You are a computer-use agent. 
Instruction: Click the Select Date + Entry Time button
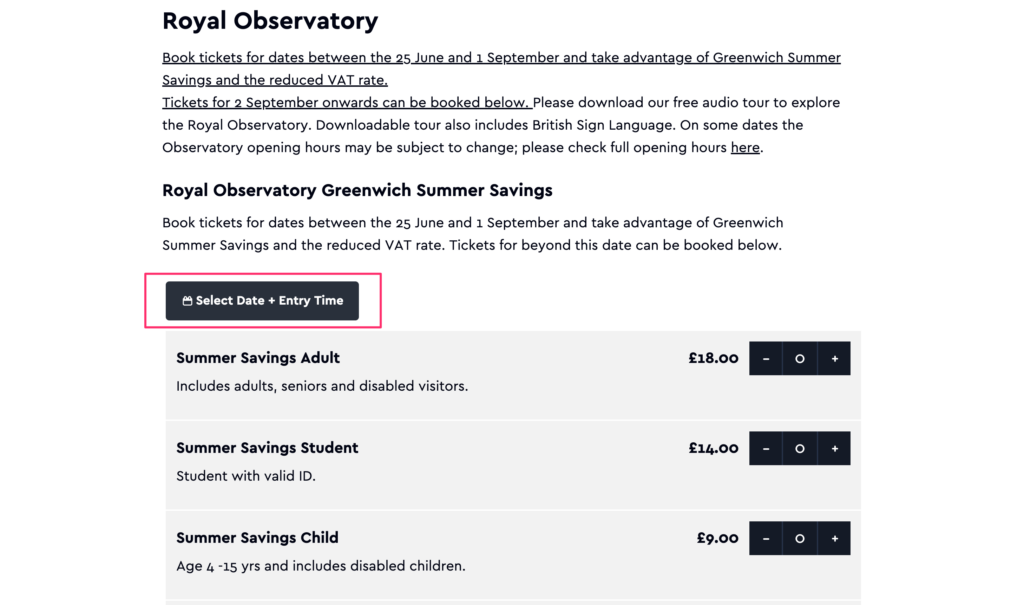[x=262, y=301]
